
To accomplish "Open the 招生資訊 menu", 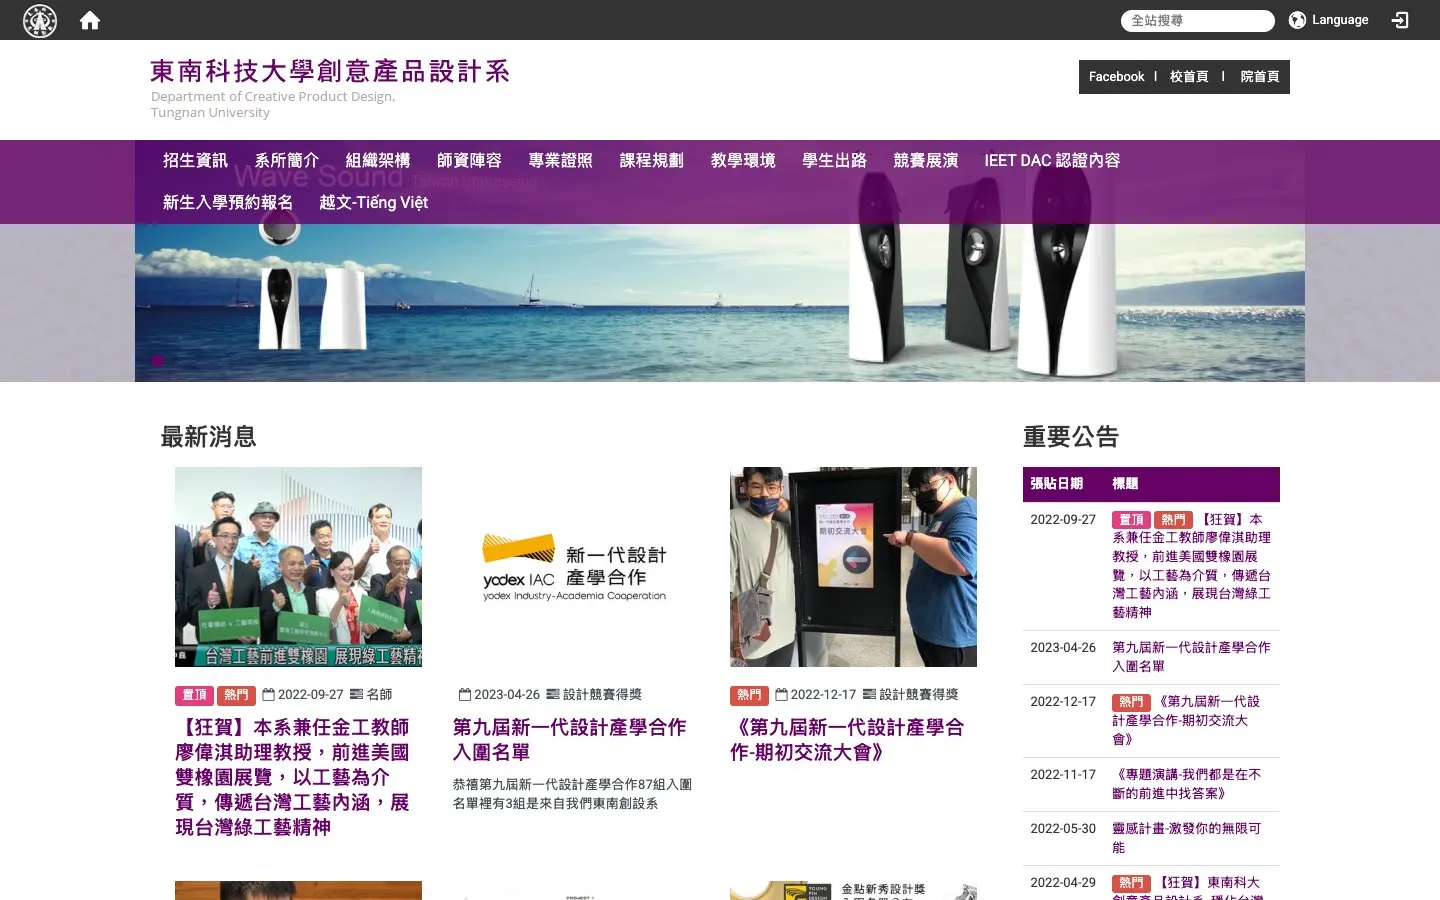I will click(x=195, y=161).
